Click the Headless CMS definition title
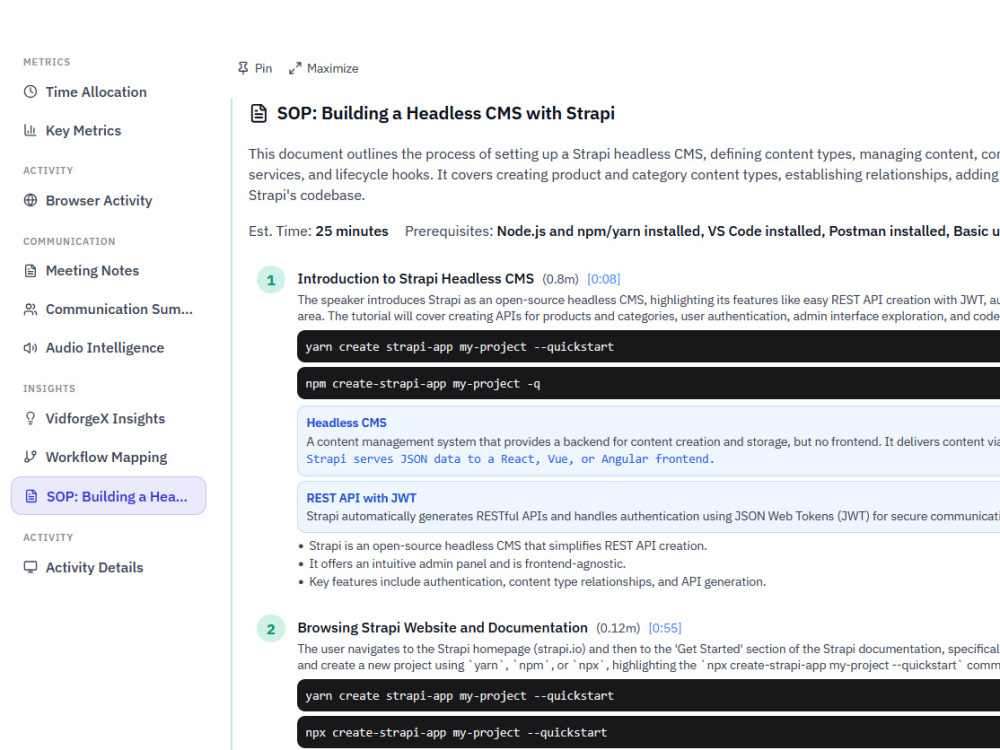The height and width of the screenshot is (750, 1000). (346, 423)
